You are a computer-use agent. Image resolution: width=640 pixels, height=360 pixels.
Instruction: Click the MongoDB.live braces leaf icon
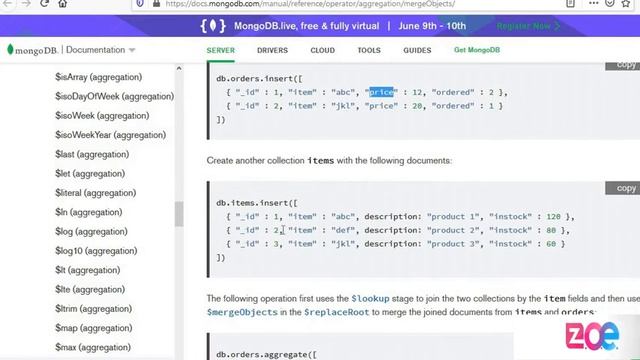213,26
